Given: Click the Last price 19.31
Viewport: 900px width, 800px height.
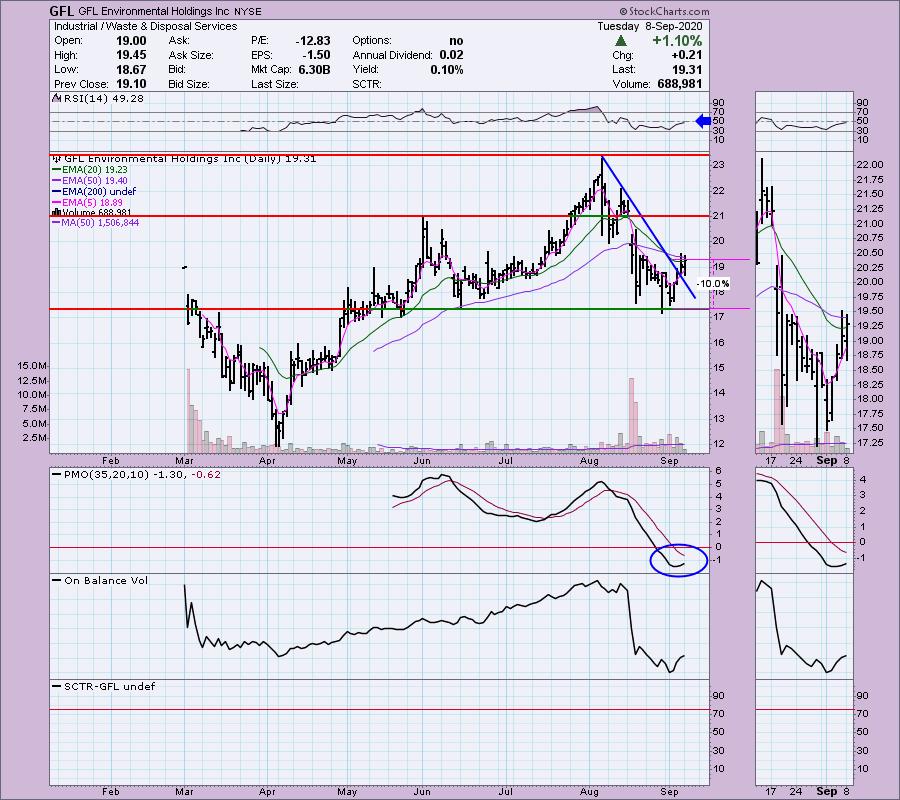Looking at the screenshot, I should pyautogui.click(x=687, y=69).
